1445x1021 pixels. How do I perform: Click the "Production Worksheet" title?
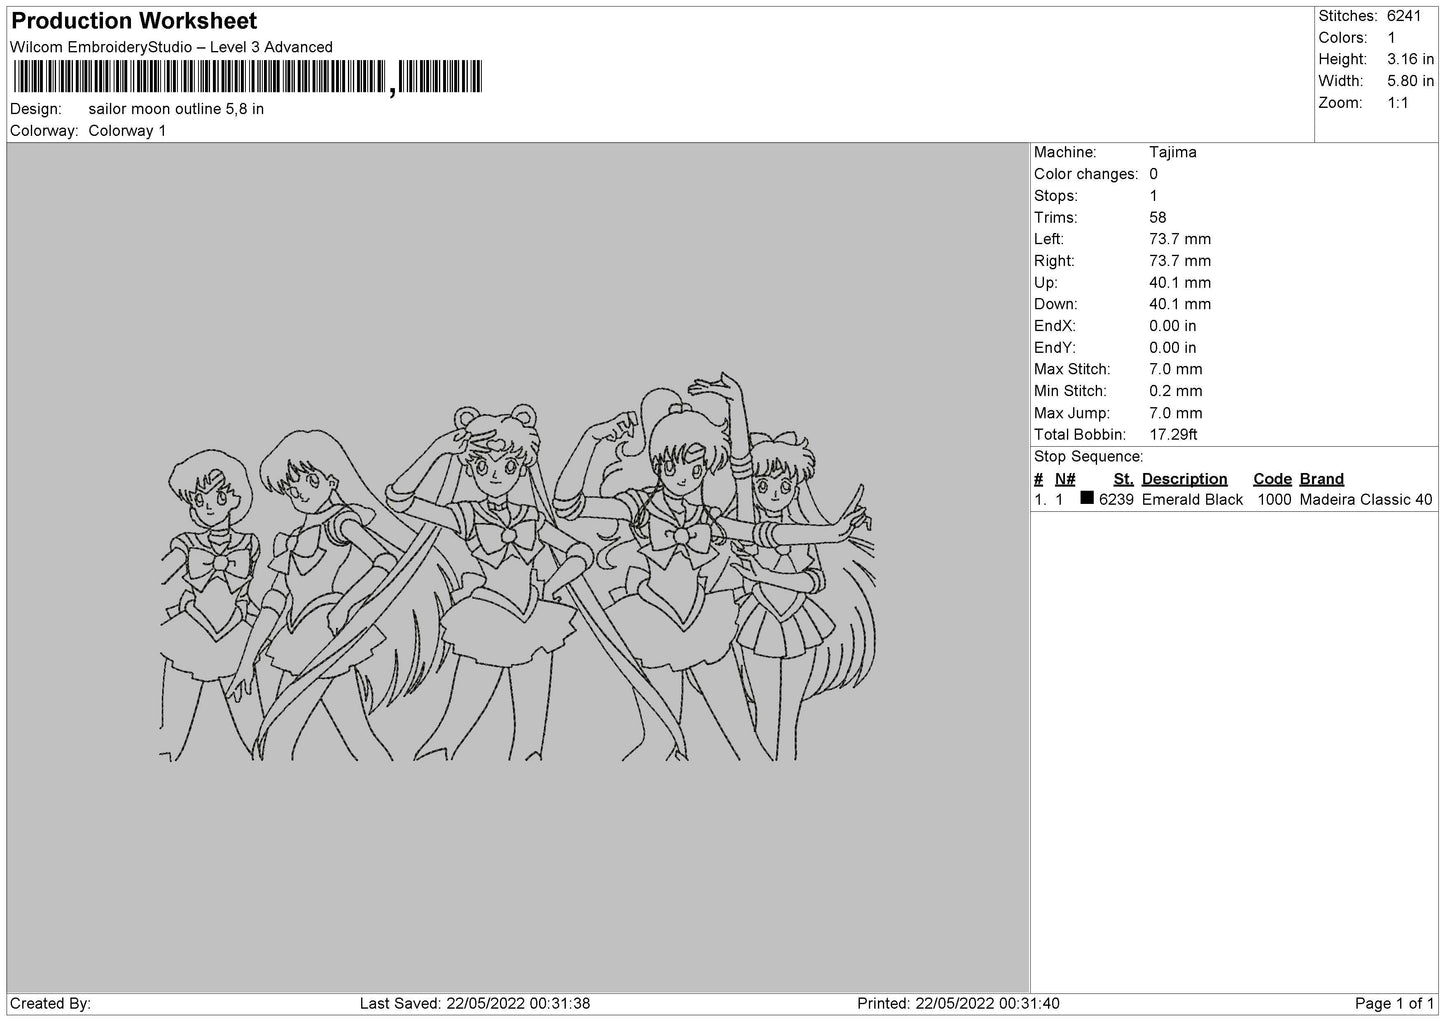tap(133, 20)
